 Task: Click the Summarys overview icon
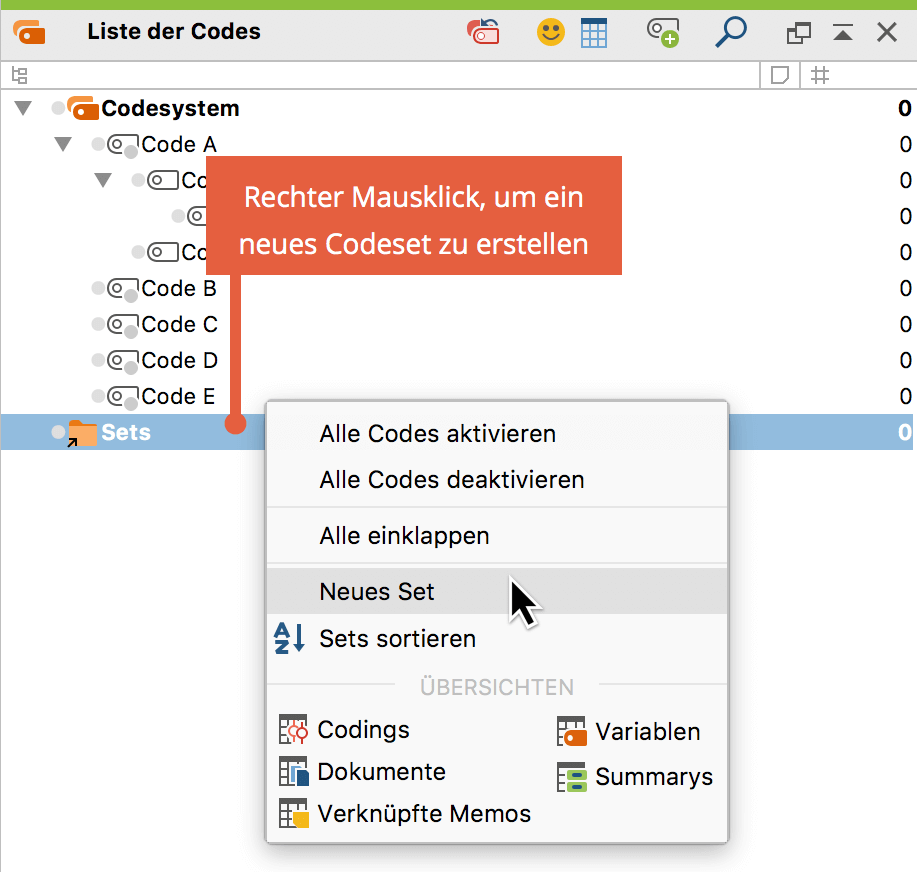571,777
